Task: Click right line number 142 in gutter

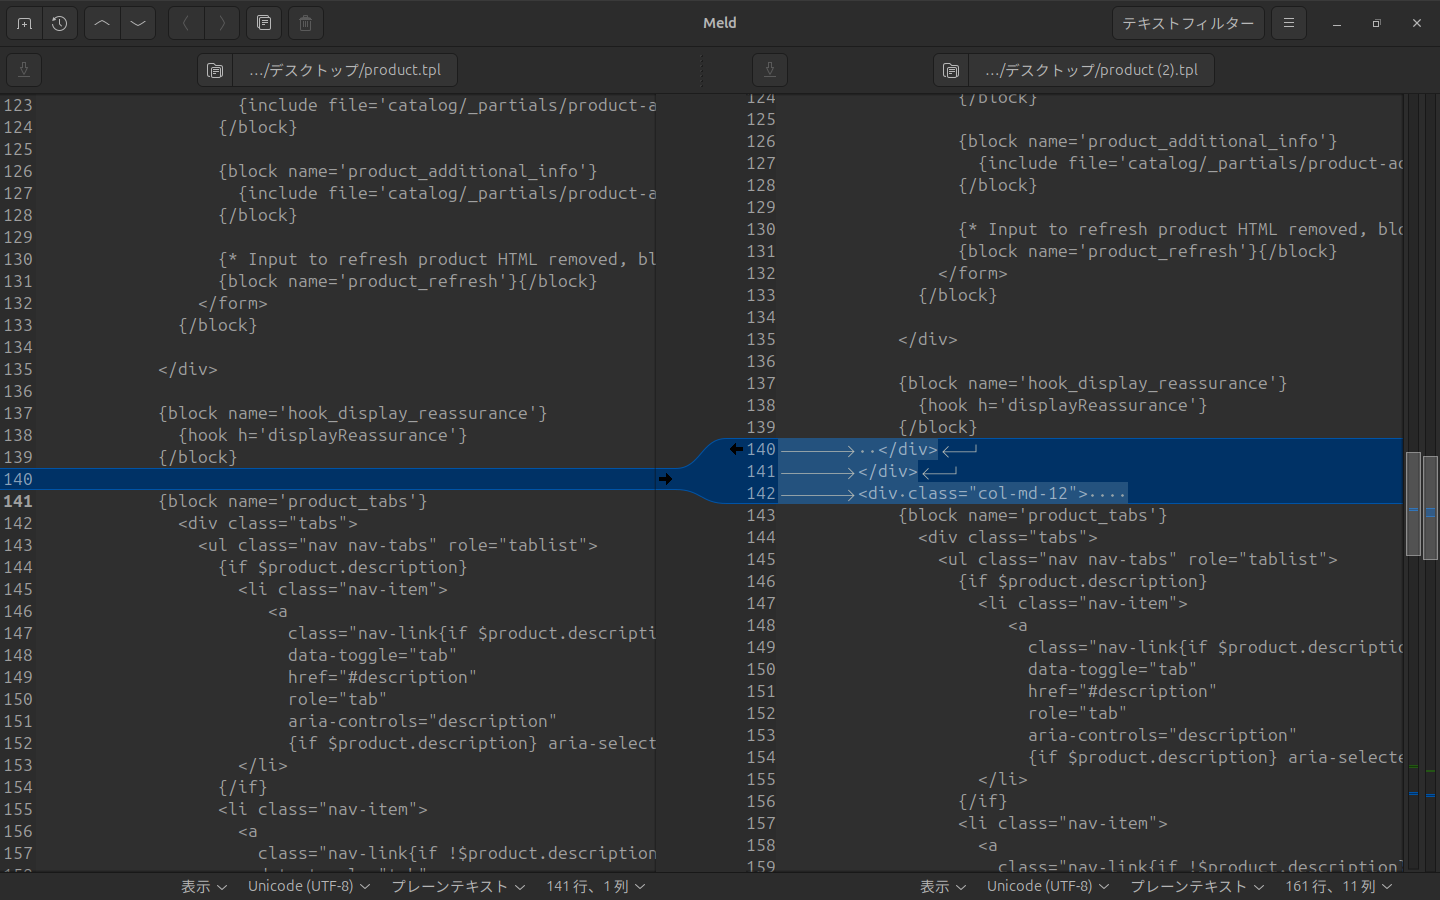Action: click(x=761, y=493)
